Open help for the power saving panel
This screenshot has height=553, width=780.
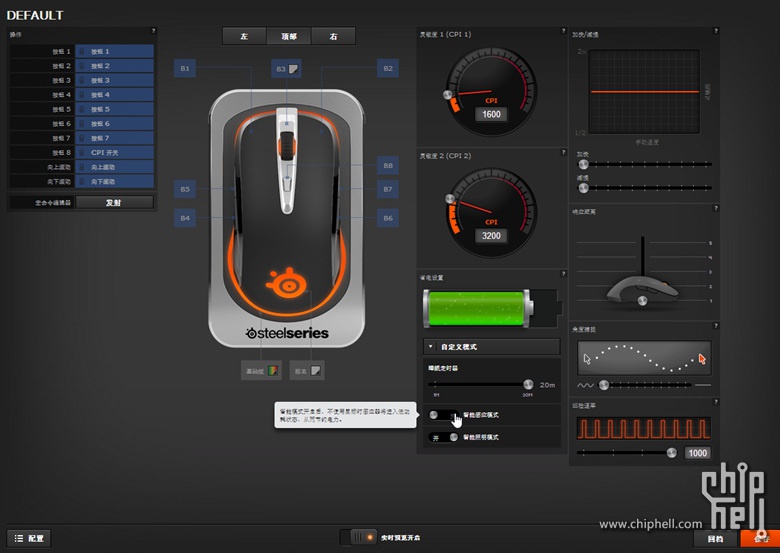click(x=563, y=274)
